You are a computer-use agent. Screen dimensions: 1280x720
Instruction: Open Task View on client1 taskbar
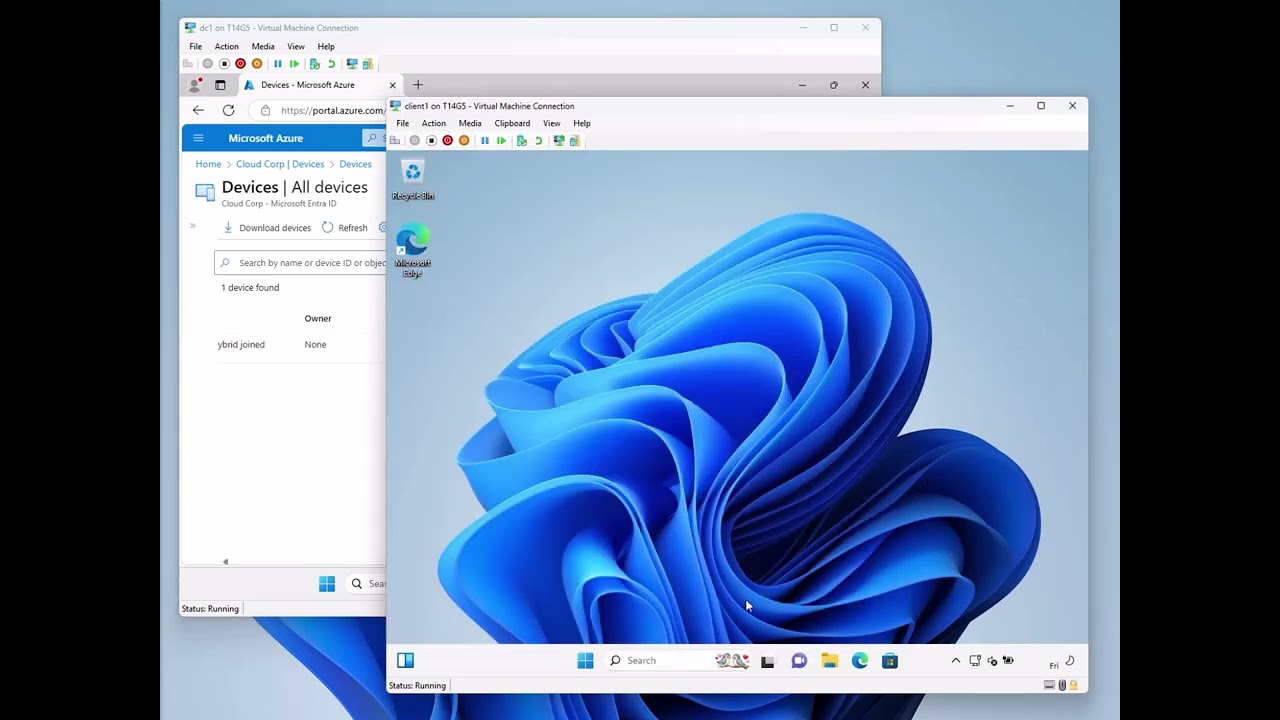[768, 661]
